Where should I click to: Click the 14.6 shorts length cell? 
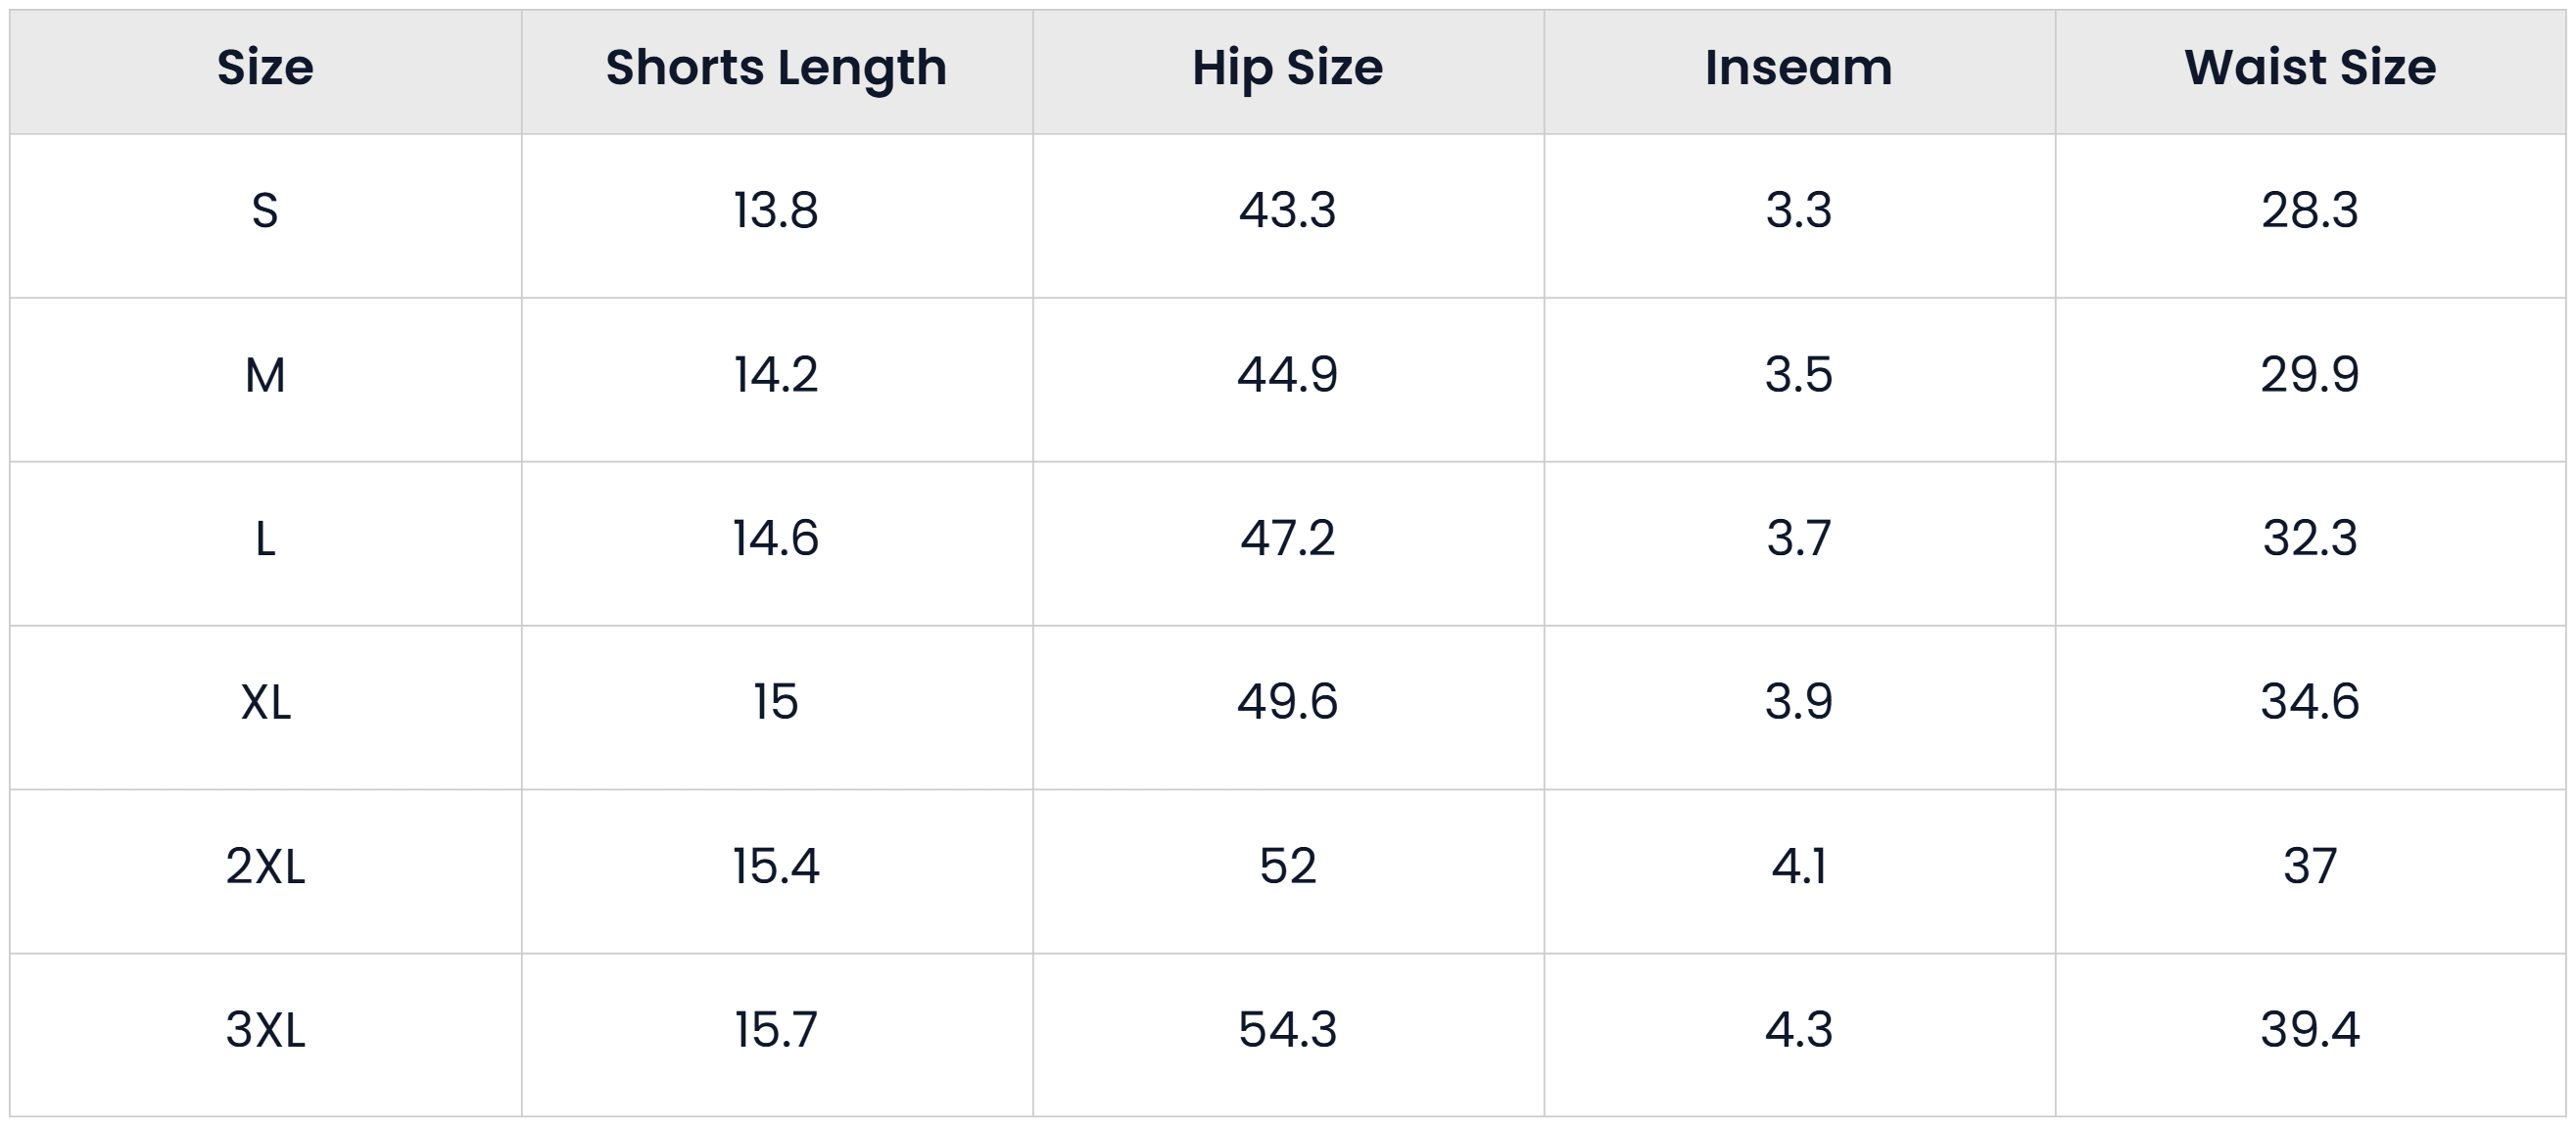(776, 539)
